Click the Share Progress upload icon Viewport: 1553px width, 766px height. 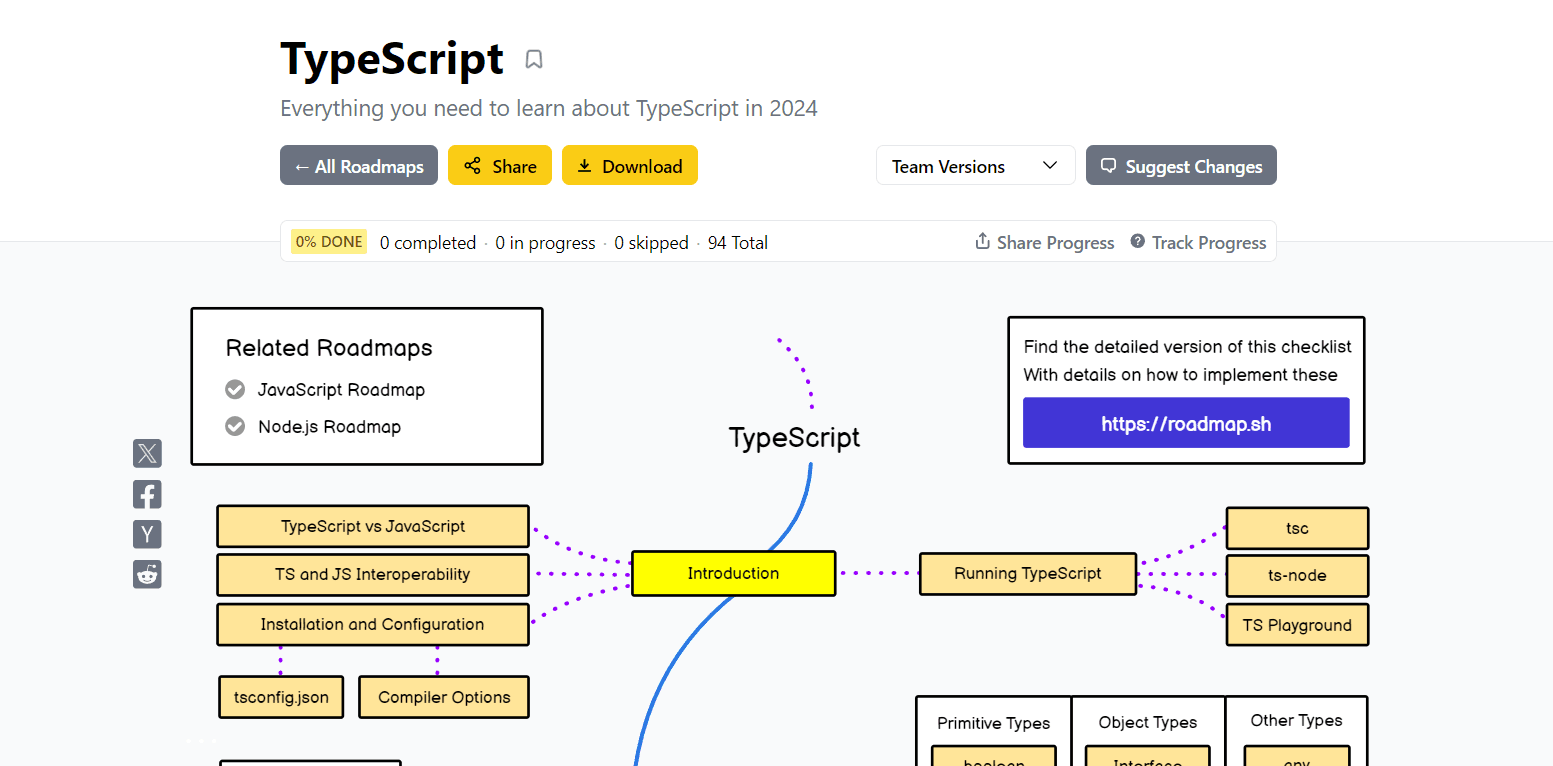coord(982,242)
